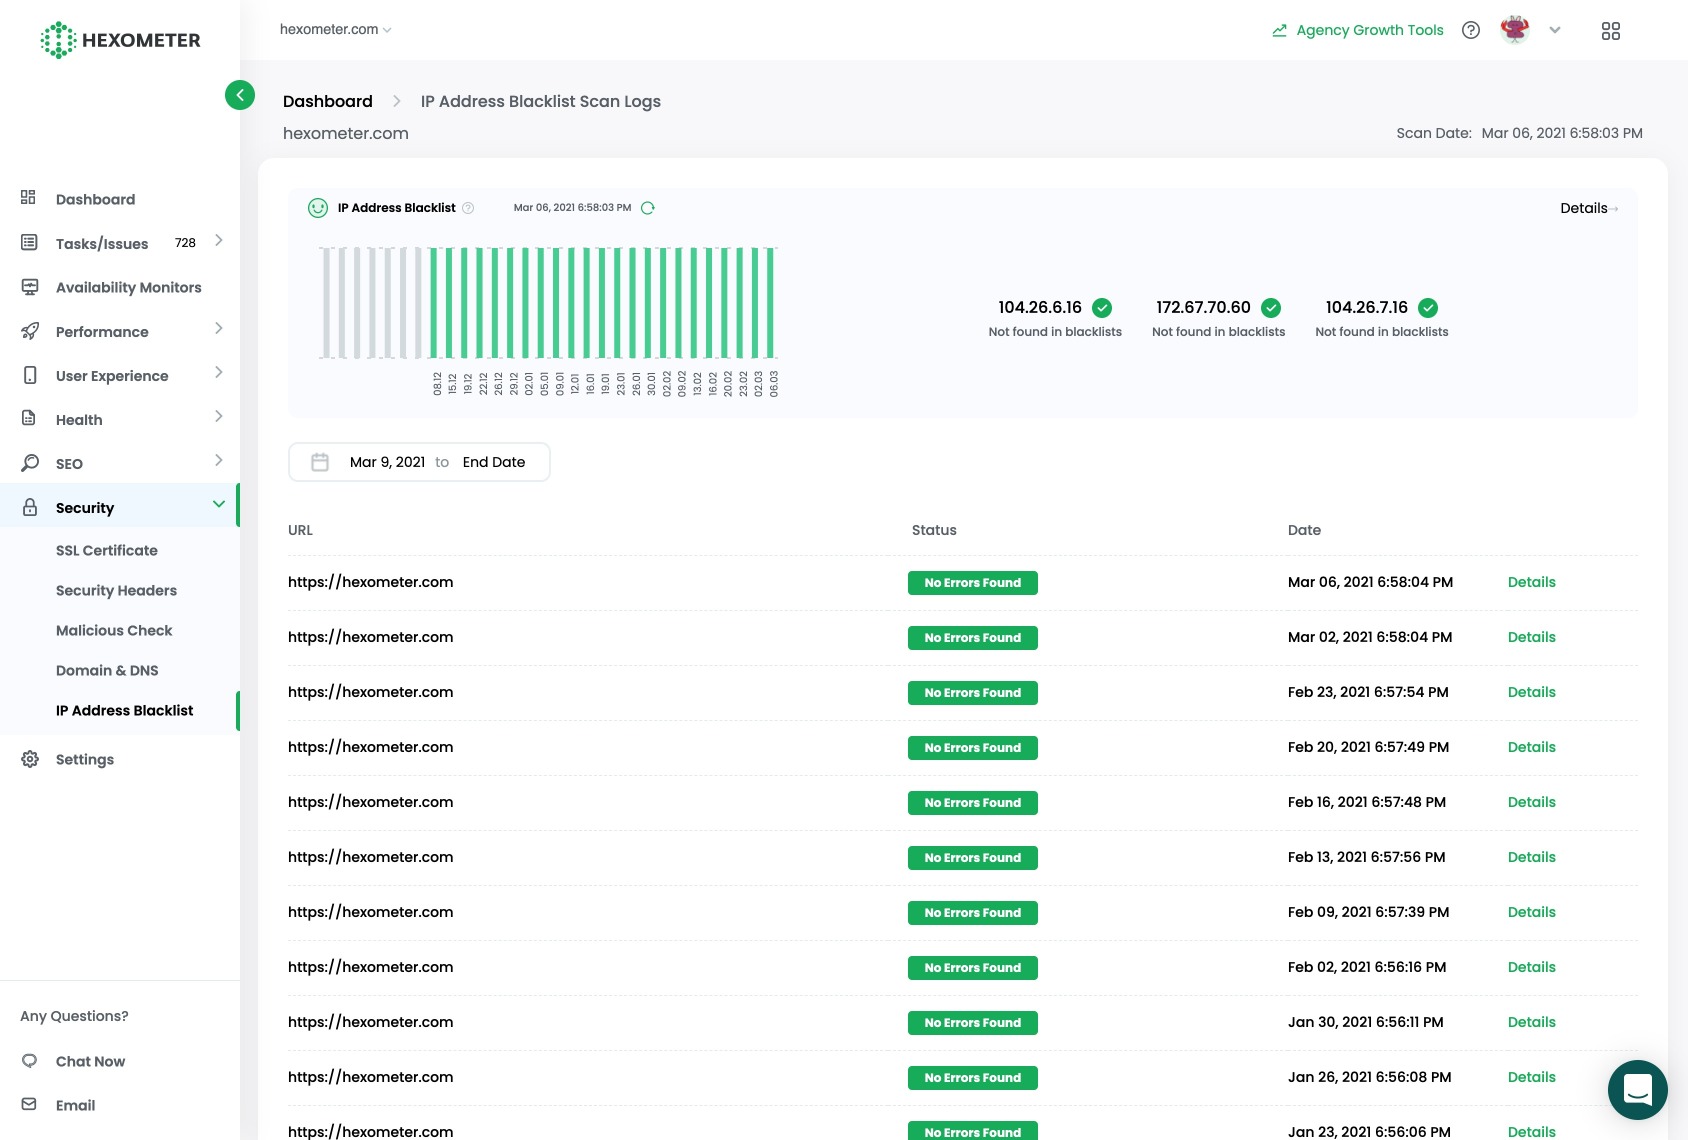Viewport: 1688px width, 1140px height.
Task: Click the green check next to 104.26.7.16
Action: coord(1428,308)
